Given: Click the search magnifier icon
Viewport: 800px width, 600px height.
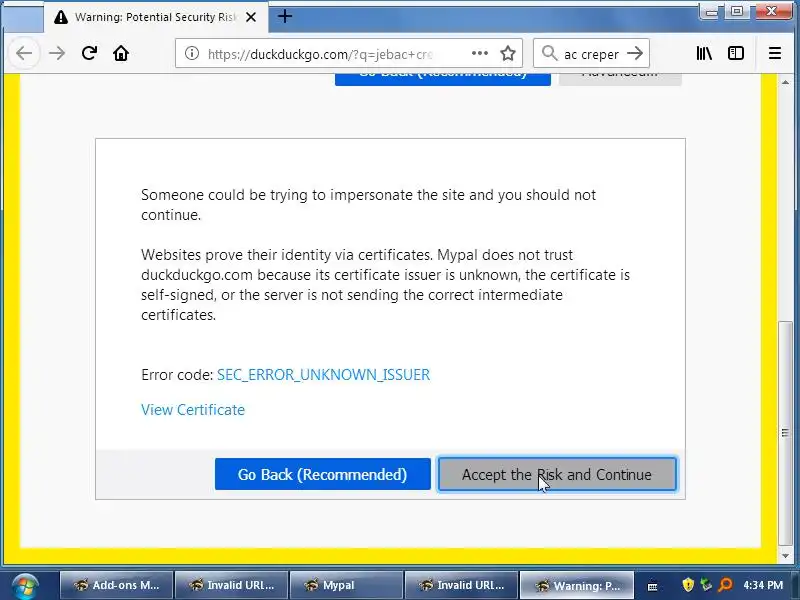Looking at the screenshot, I should [x=549, y=53].
